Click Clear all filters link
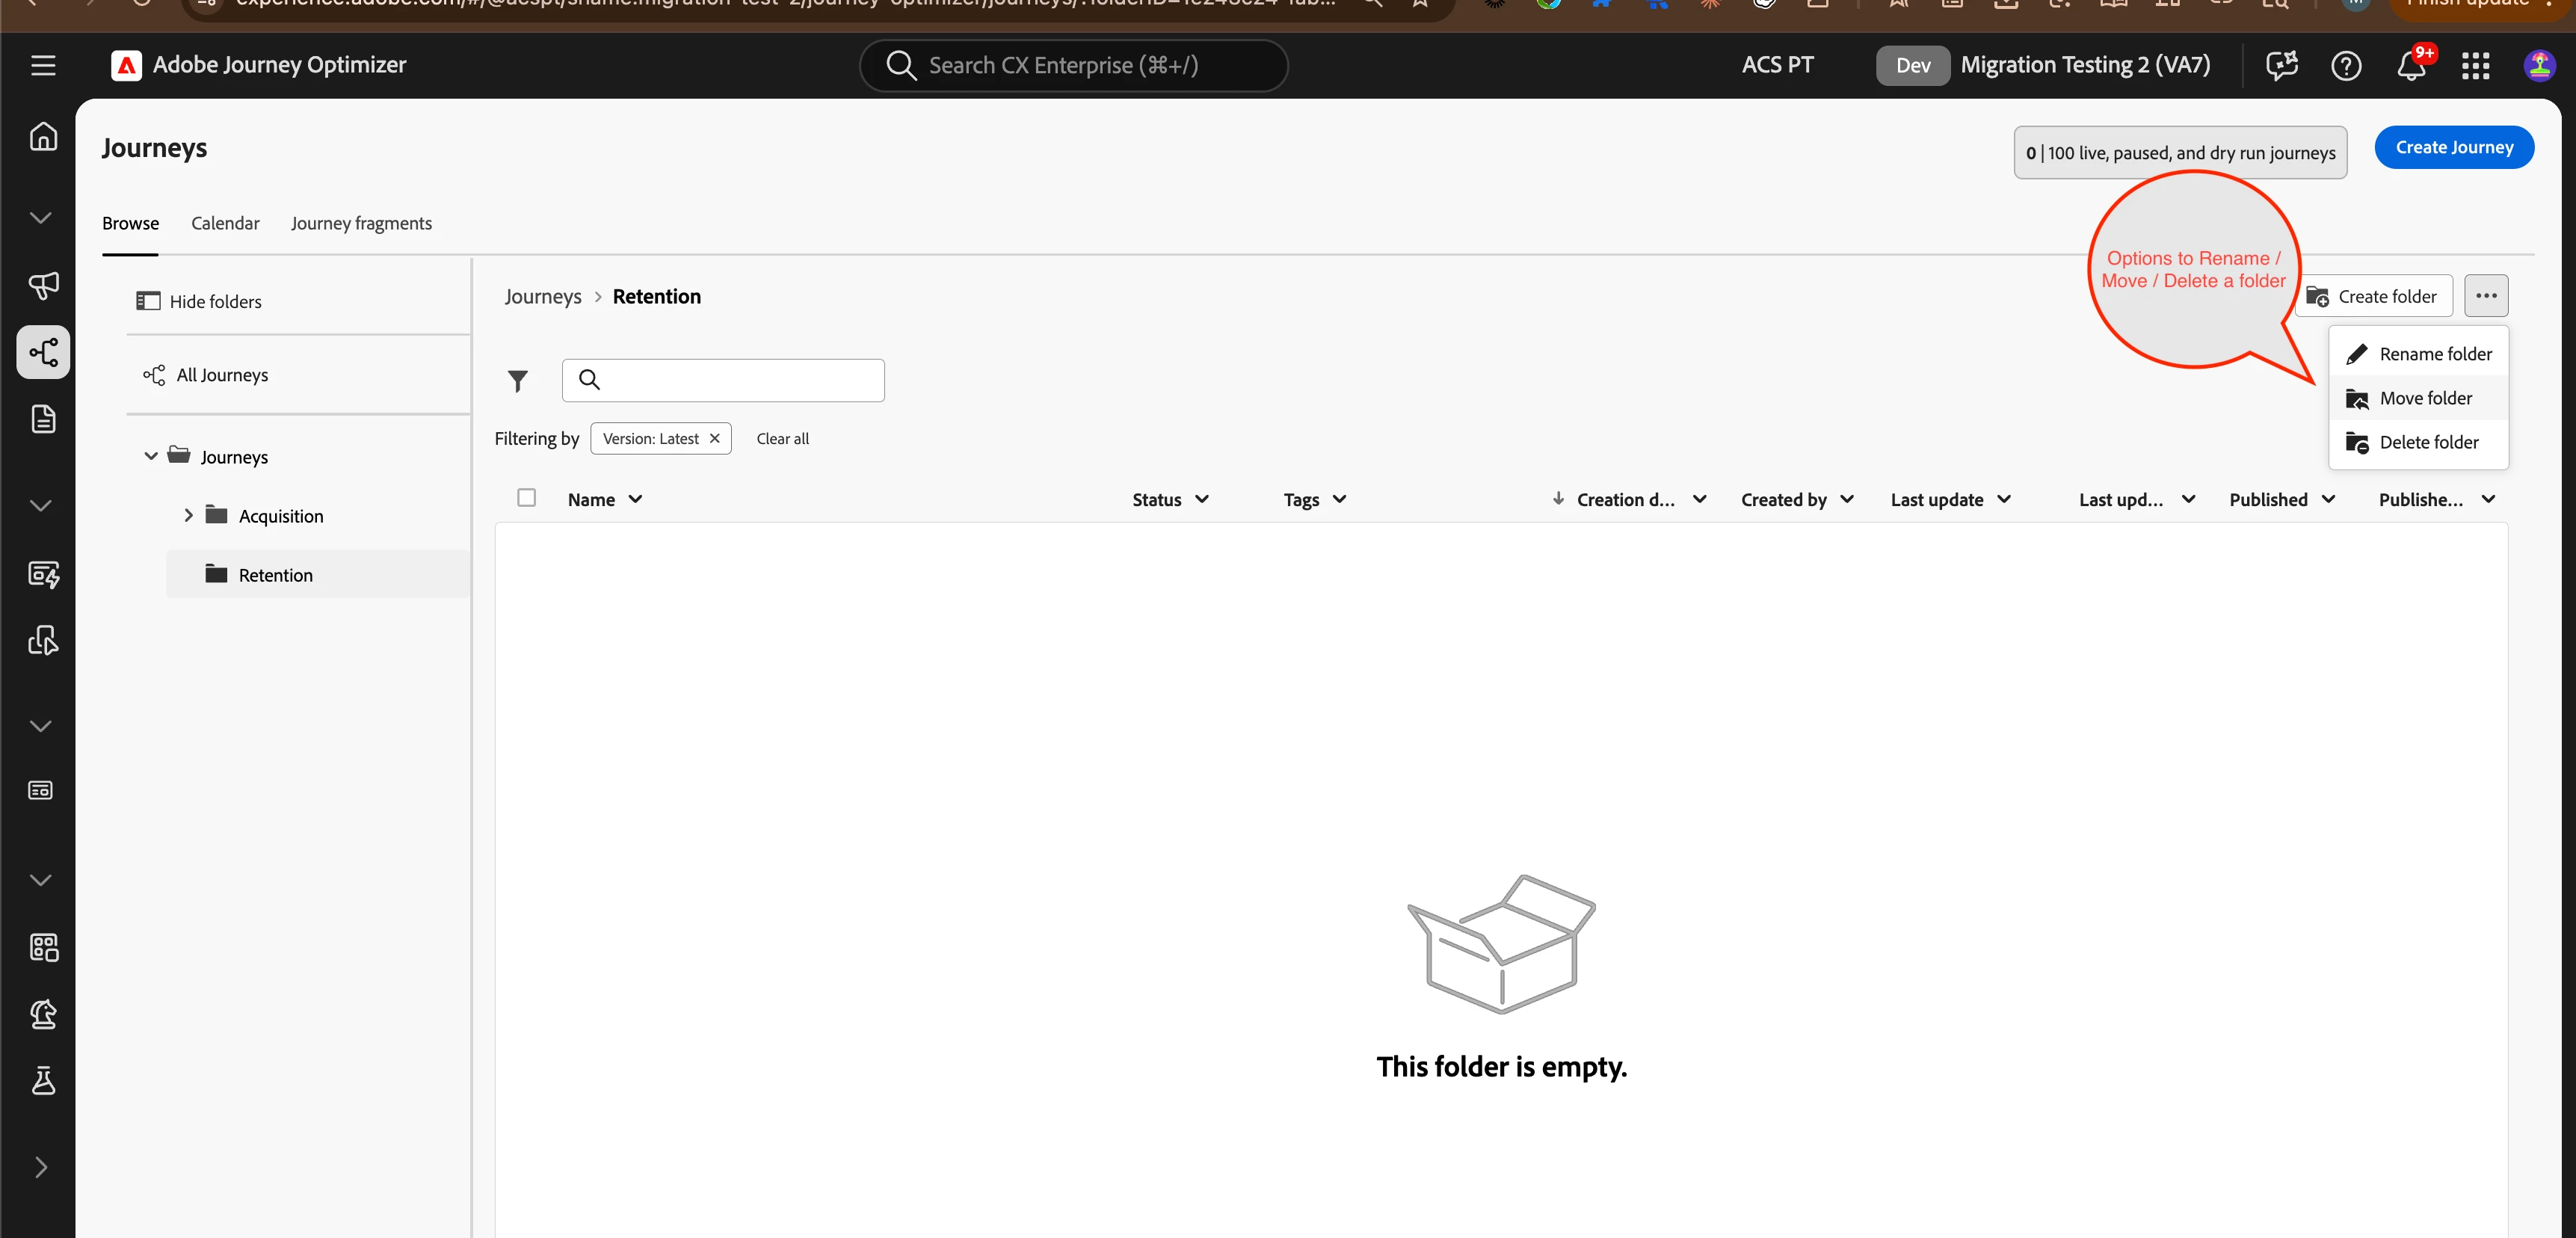The image size is (2576, 1238). coord(782,438)
